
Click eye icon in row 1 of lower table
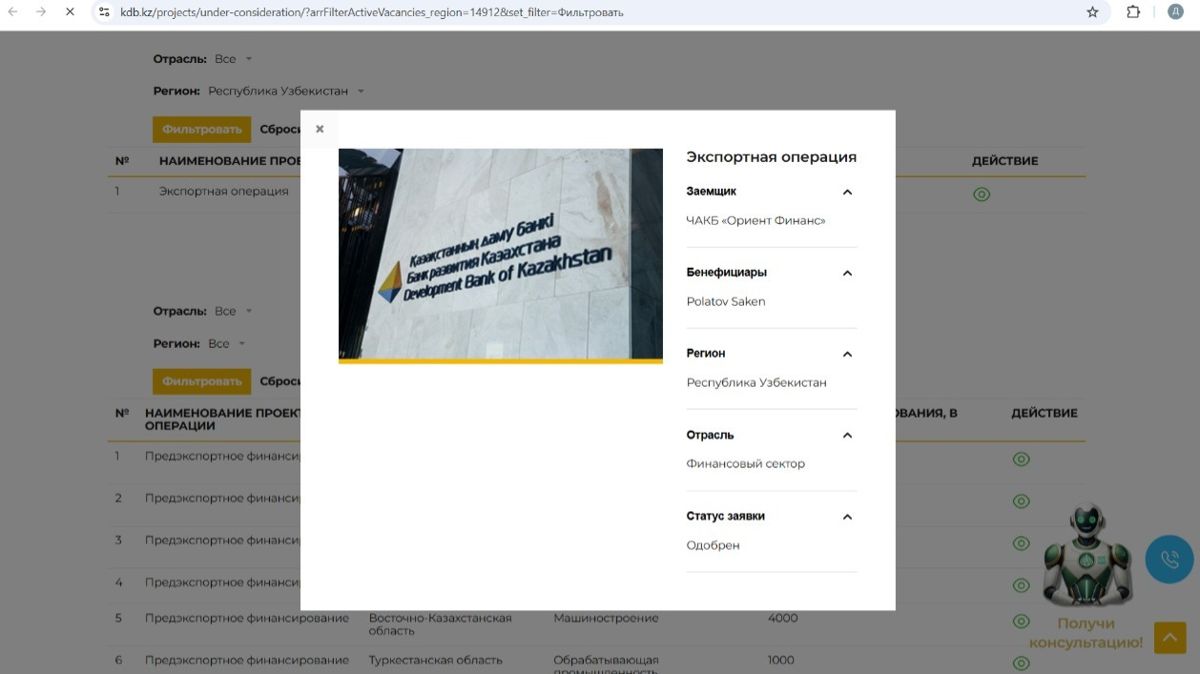tap(1021, 459)
